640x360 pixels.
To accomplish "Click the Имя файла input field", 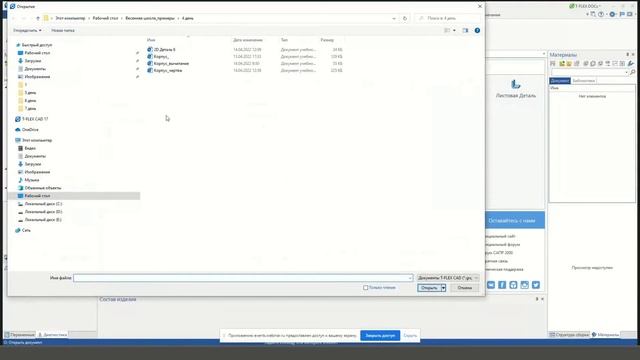I will pos(243,278).
